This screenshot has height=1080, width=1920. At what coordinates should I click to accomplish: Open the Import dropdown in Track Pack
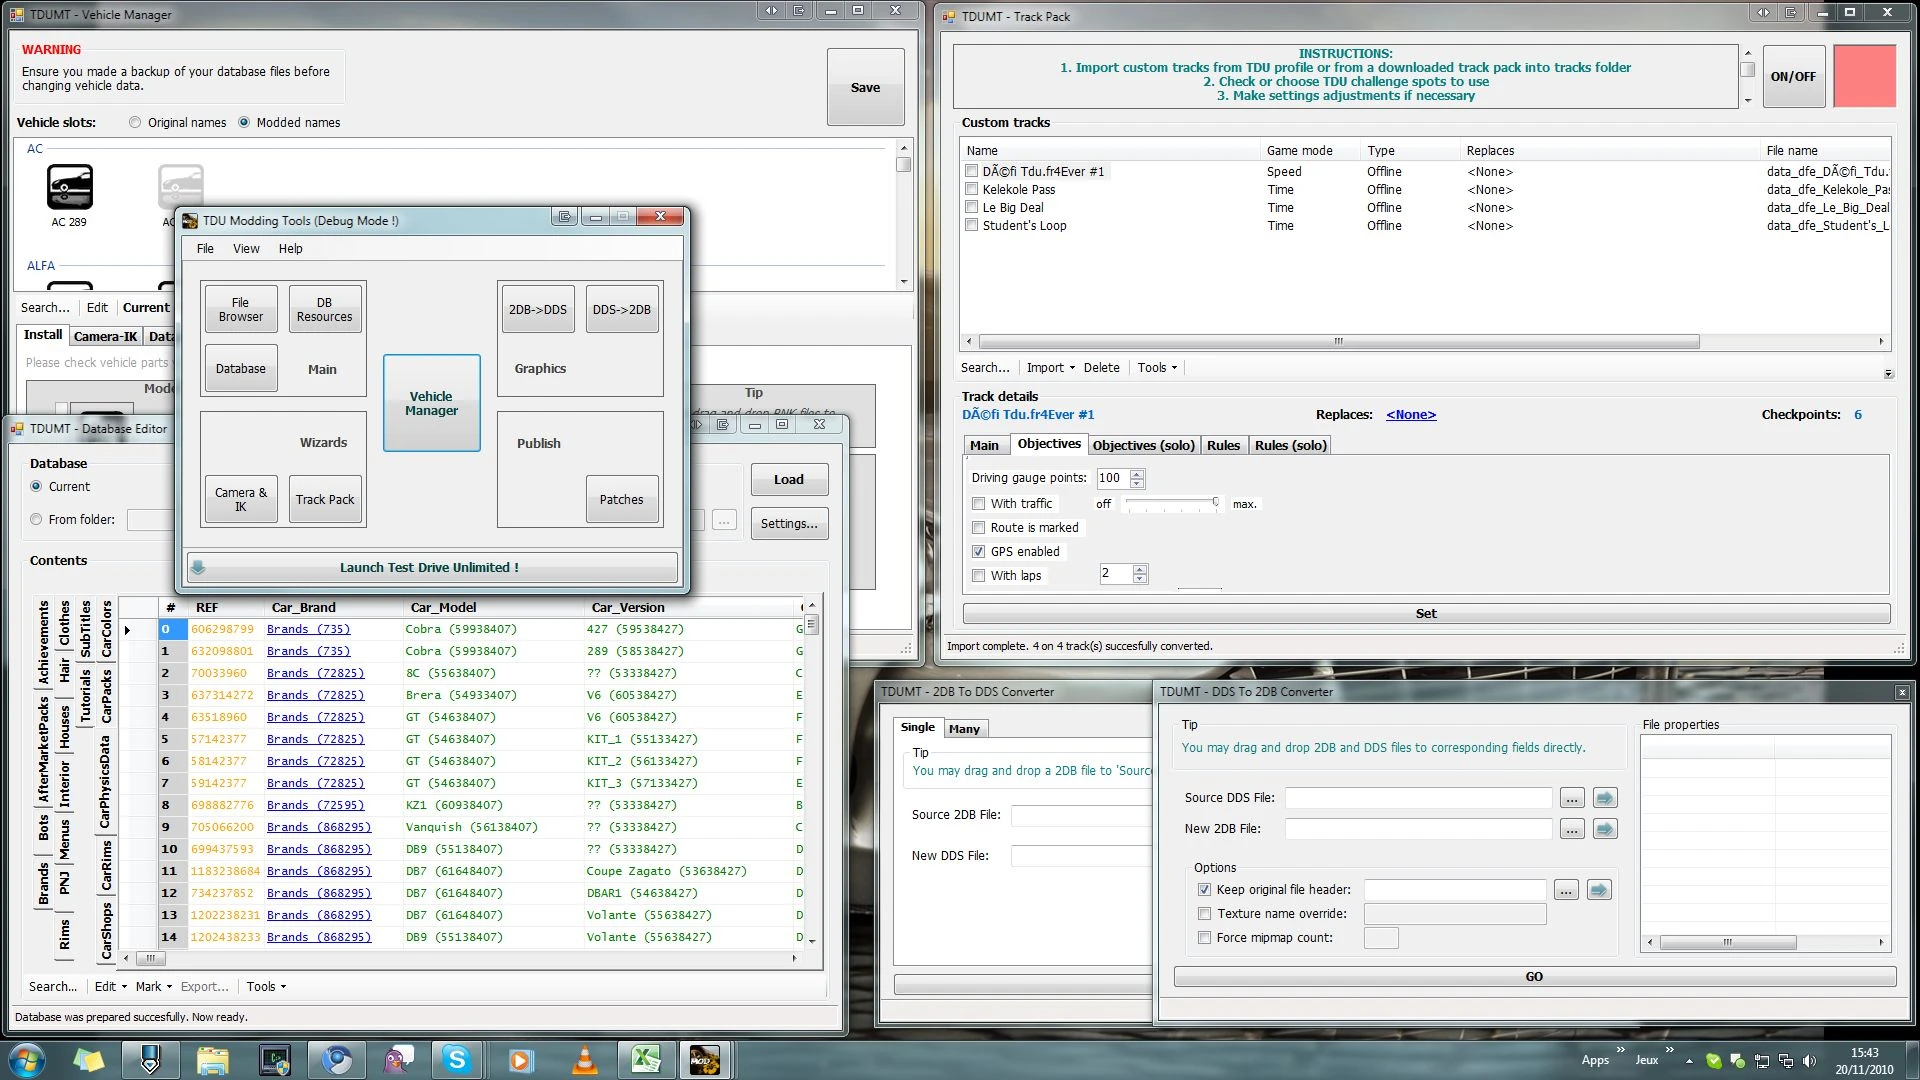pos(1049,367)
